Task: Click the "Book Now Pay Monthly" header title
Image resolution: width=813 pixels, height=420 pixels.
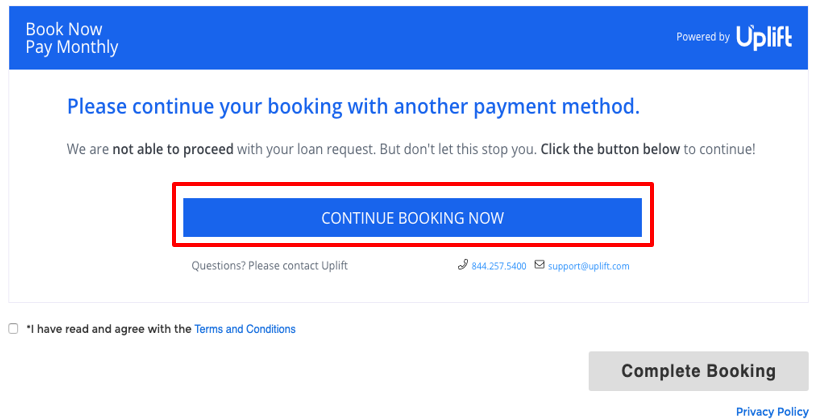Action: 72,38
